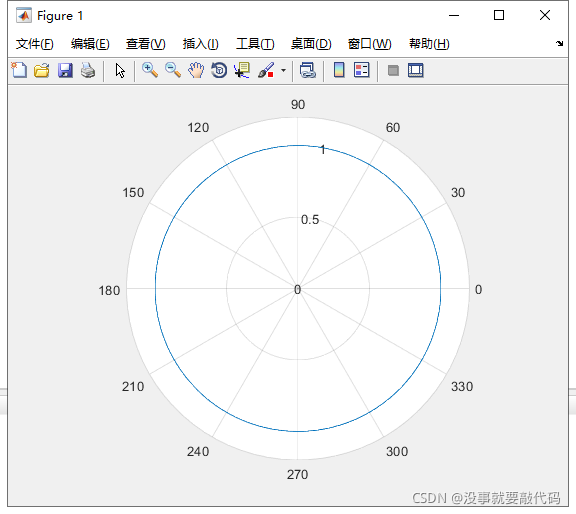Open the 编辑(E) menu
Image resolution: width=576 pixels, height=514 pixels.
tap(90, 44)
